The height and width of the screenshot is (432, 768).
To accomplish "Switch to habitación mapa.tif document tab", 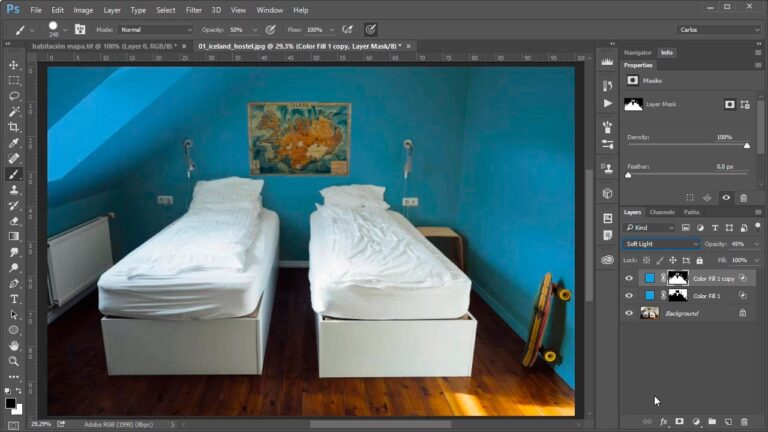I will pos(104,46).
